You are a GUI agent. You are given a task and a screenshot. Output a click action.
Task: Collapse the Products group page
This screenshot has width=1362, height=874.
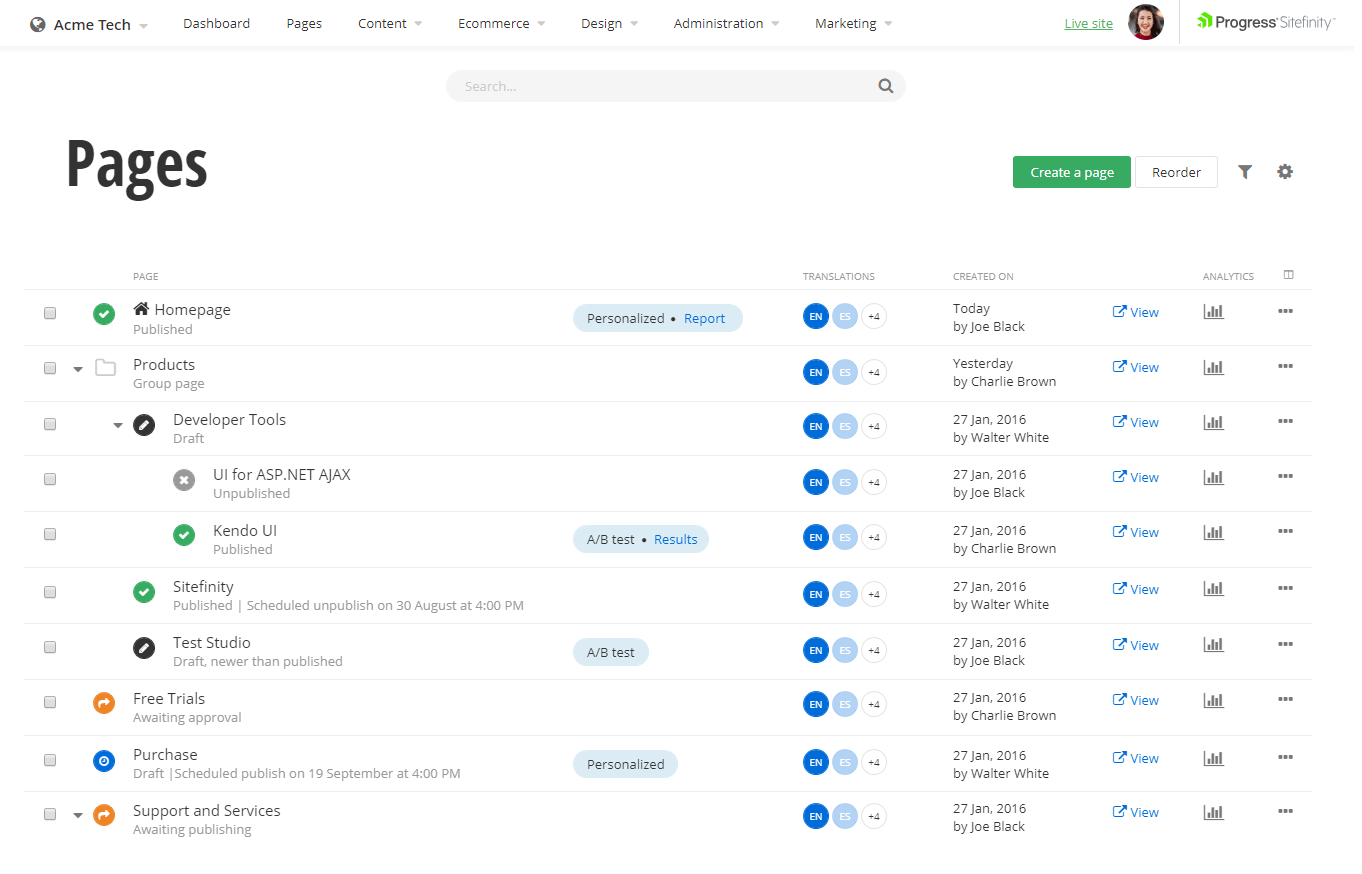pyautogui.click(x=78, y=370)
